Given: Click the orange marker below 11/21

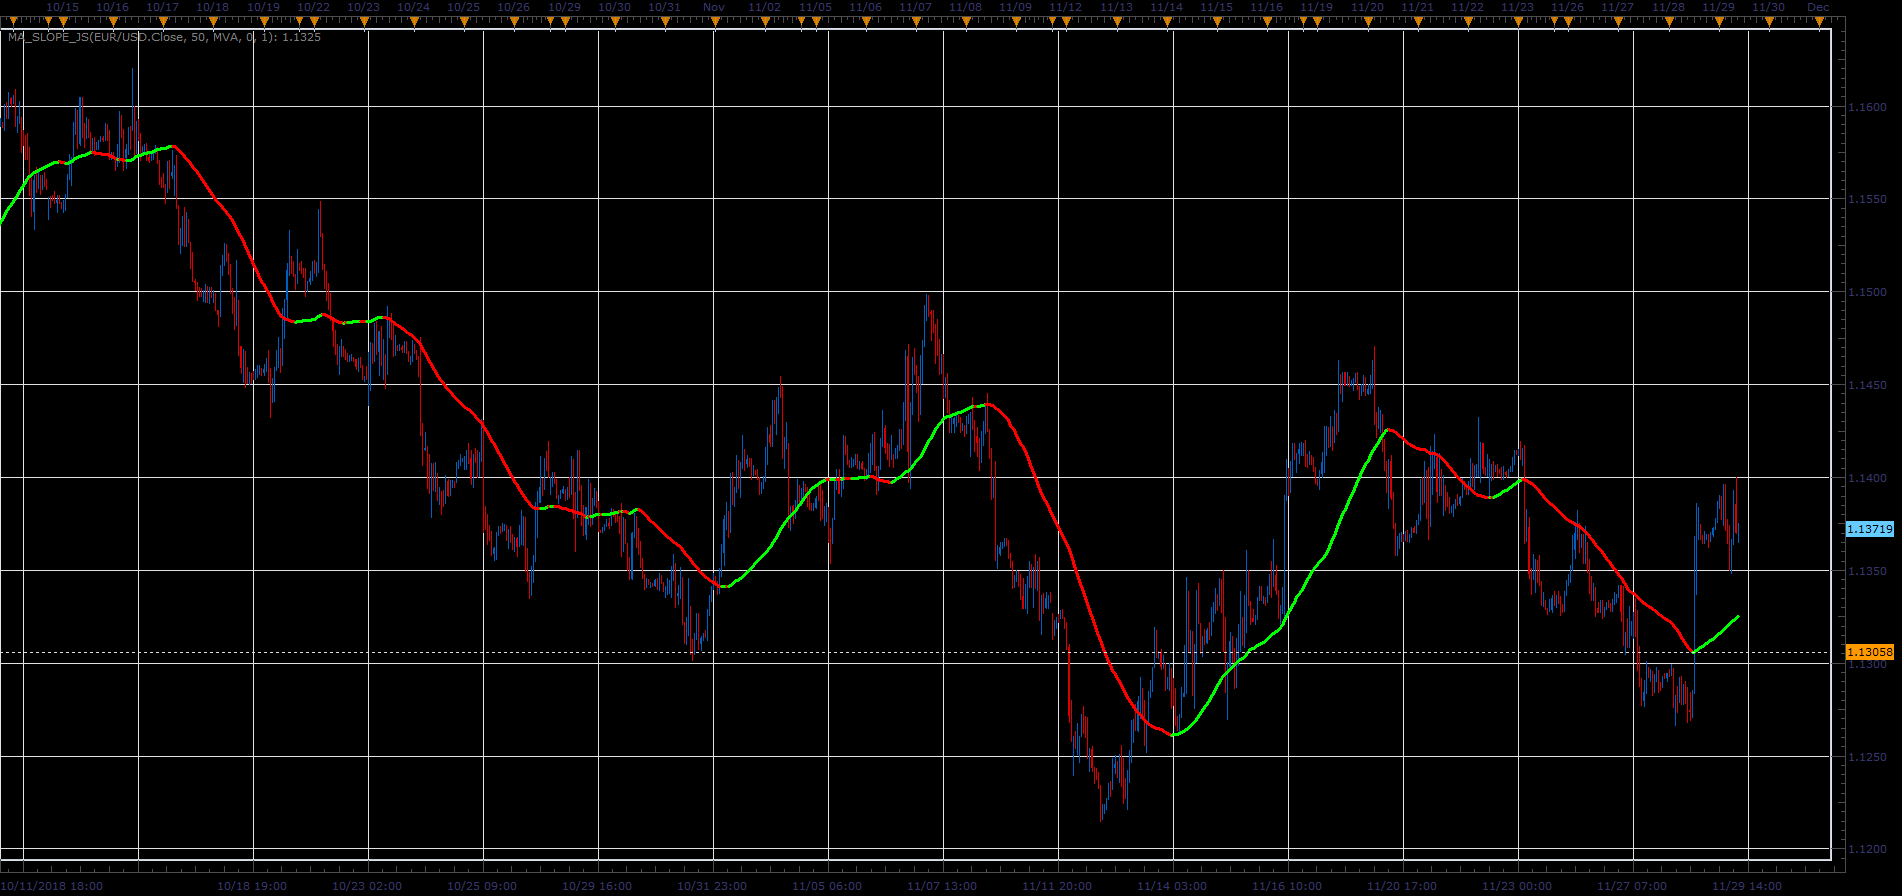Looking at the screenshot, I should (1418, 22).
